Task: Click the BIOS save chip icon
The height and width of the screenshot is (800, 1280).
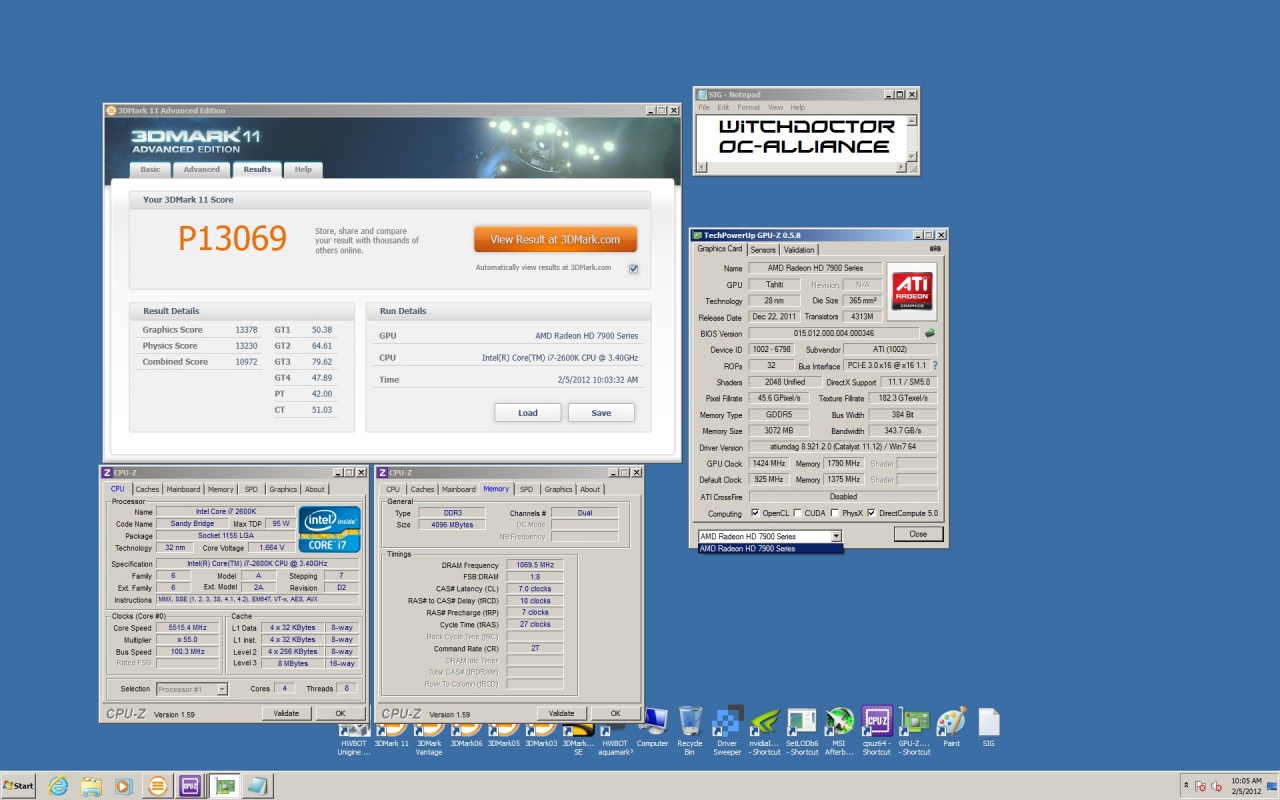Action: coord(930,333)
